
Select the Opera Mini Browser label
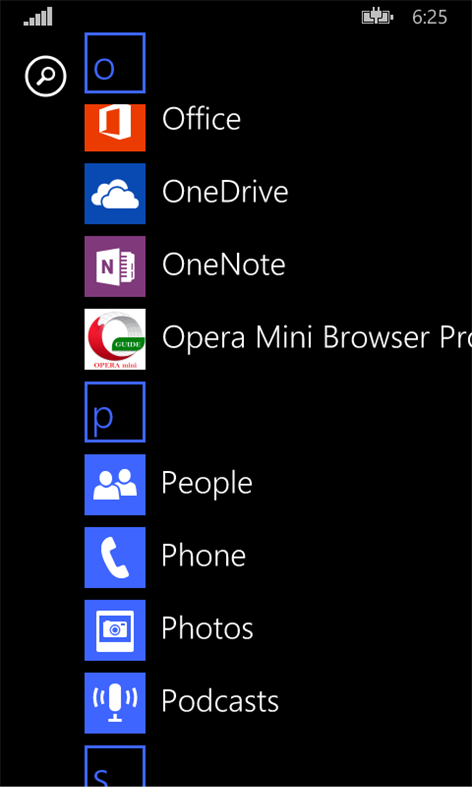tap(317, 338)
